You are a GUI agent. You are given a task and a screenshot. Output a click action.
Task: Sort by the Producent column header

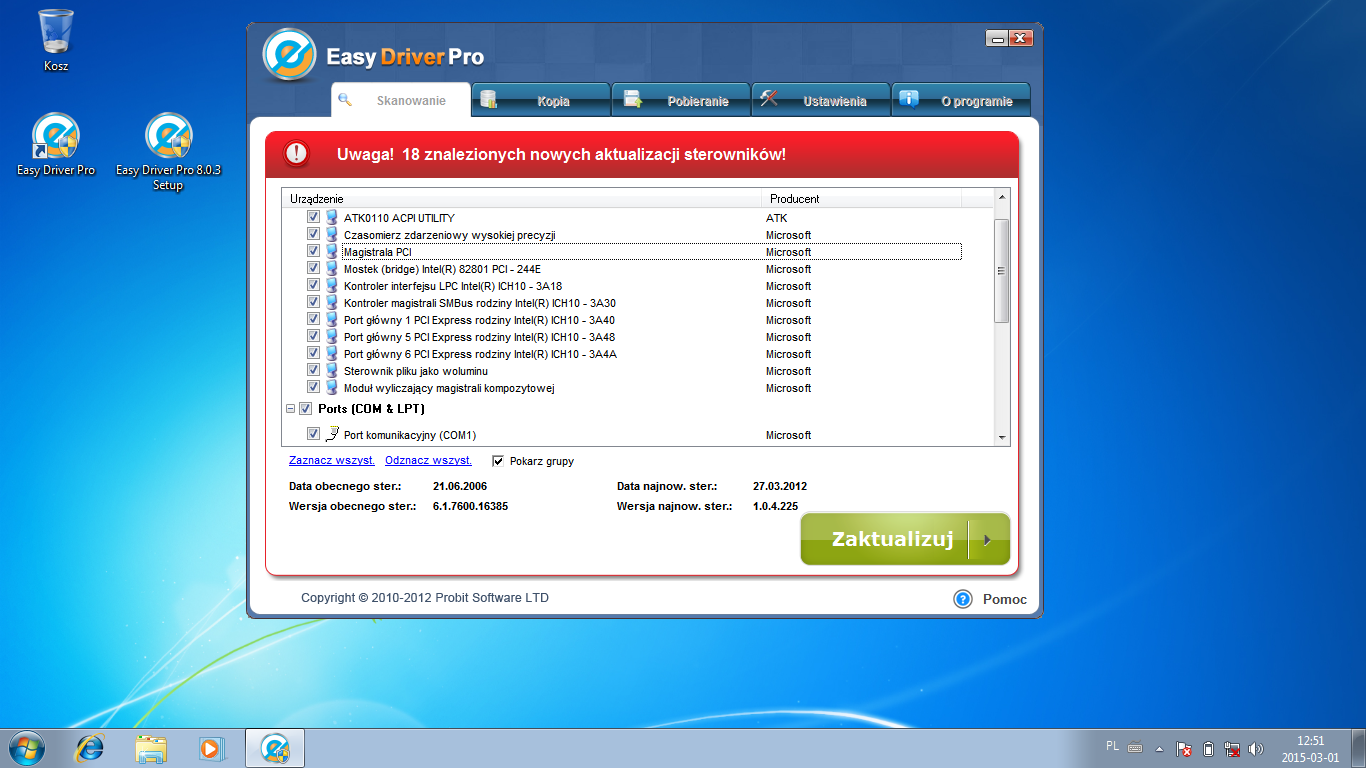pyautogui.click(x=863, y=199)
